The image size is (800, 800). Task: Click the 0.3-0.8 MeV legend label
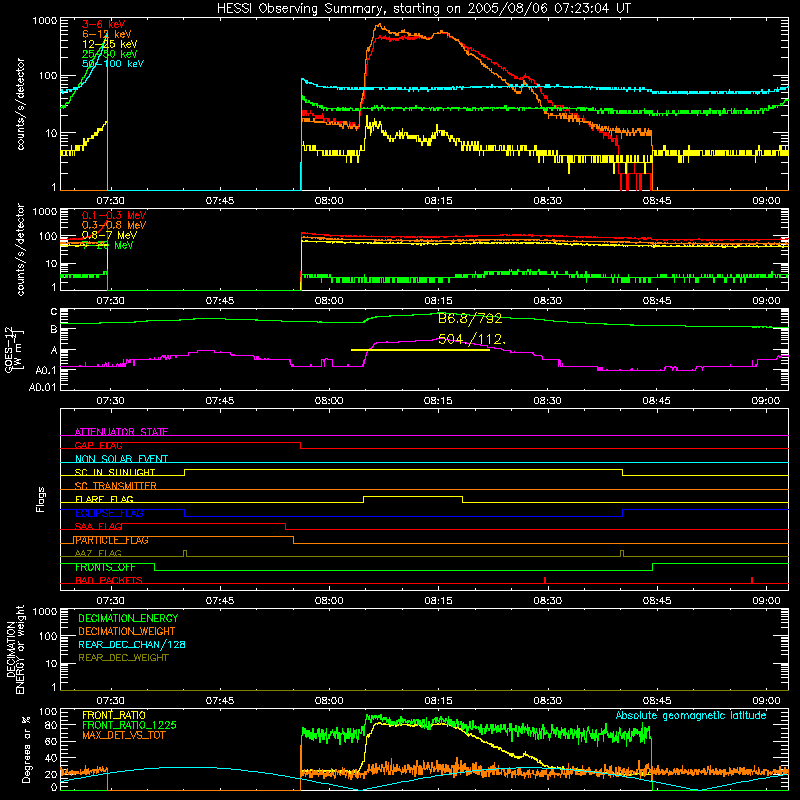pyautogui.click(x=114, y=225)
